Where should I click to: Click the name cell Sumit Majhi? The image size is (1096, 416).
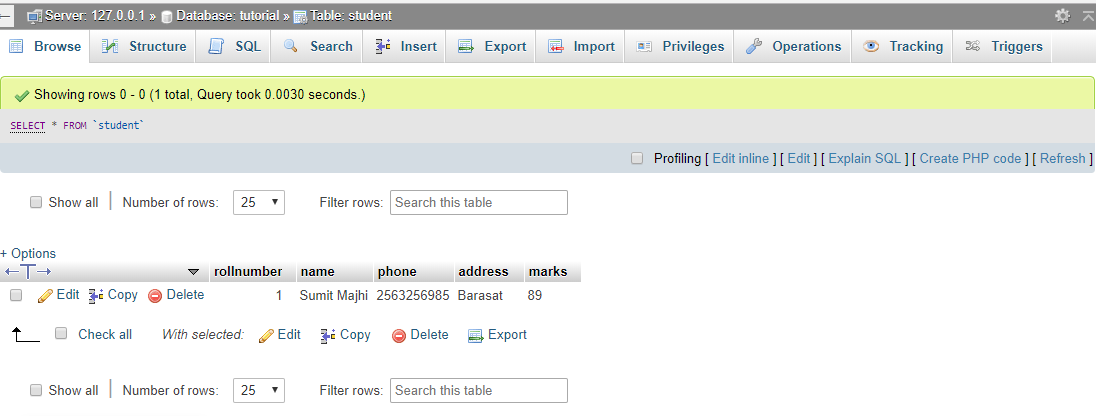click(x=334, y=296)
